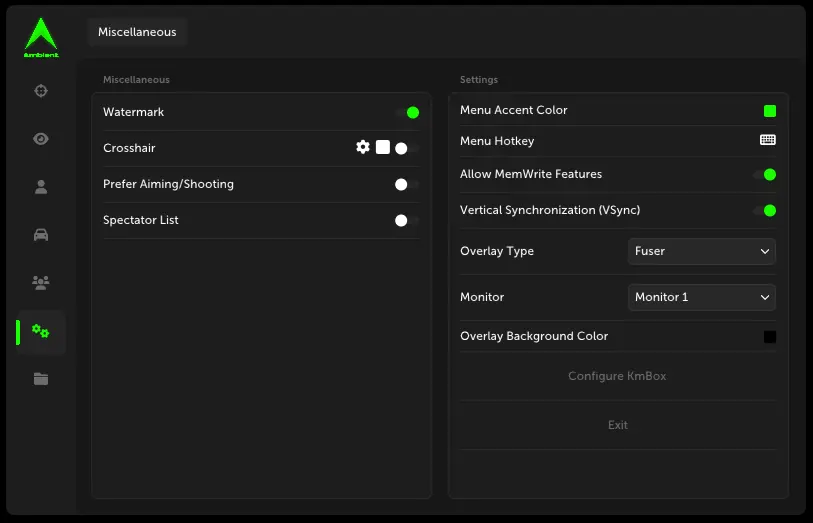
Task: Turn on Prefer Aiming/Shooting
Action: pos(405,184)
